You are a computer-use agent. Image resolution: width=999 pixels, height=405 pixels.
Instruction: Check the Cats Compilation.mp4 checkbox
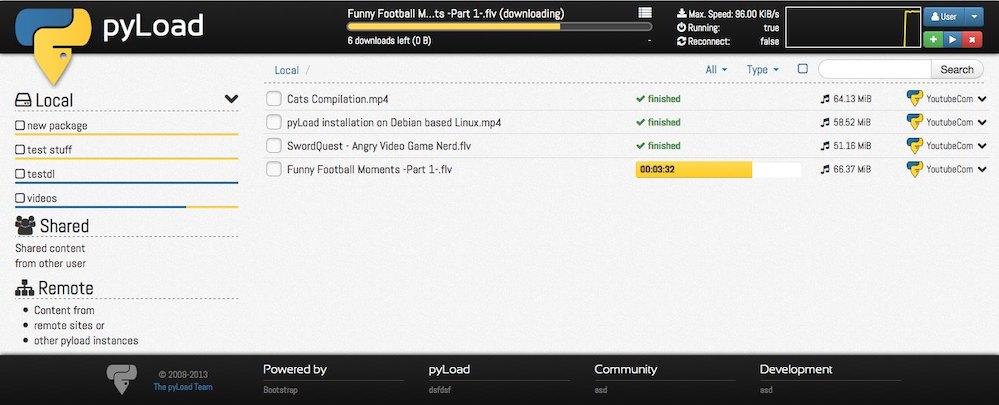pos(273,99)
